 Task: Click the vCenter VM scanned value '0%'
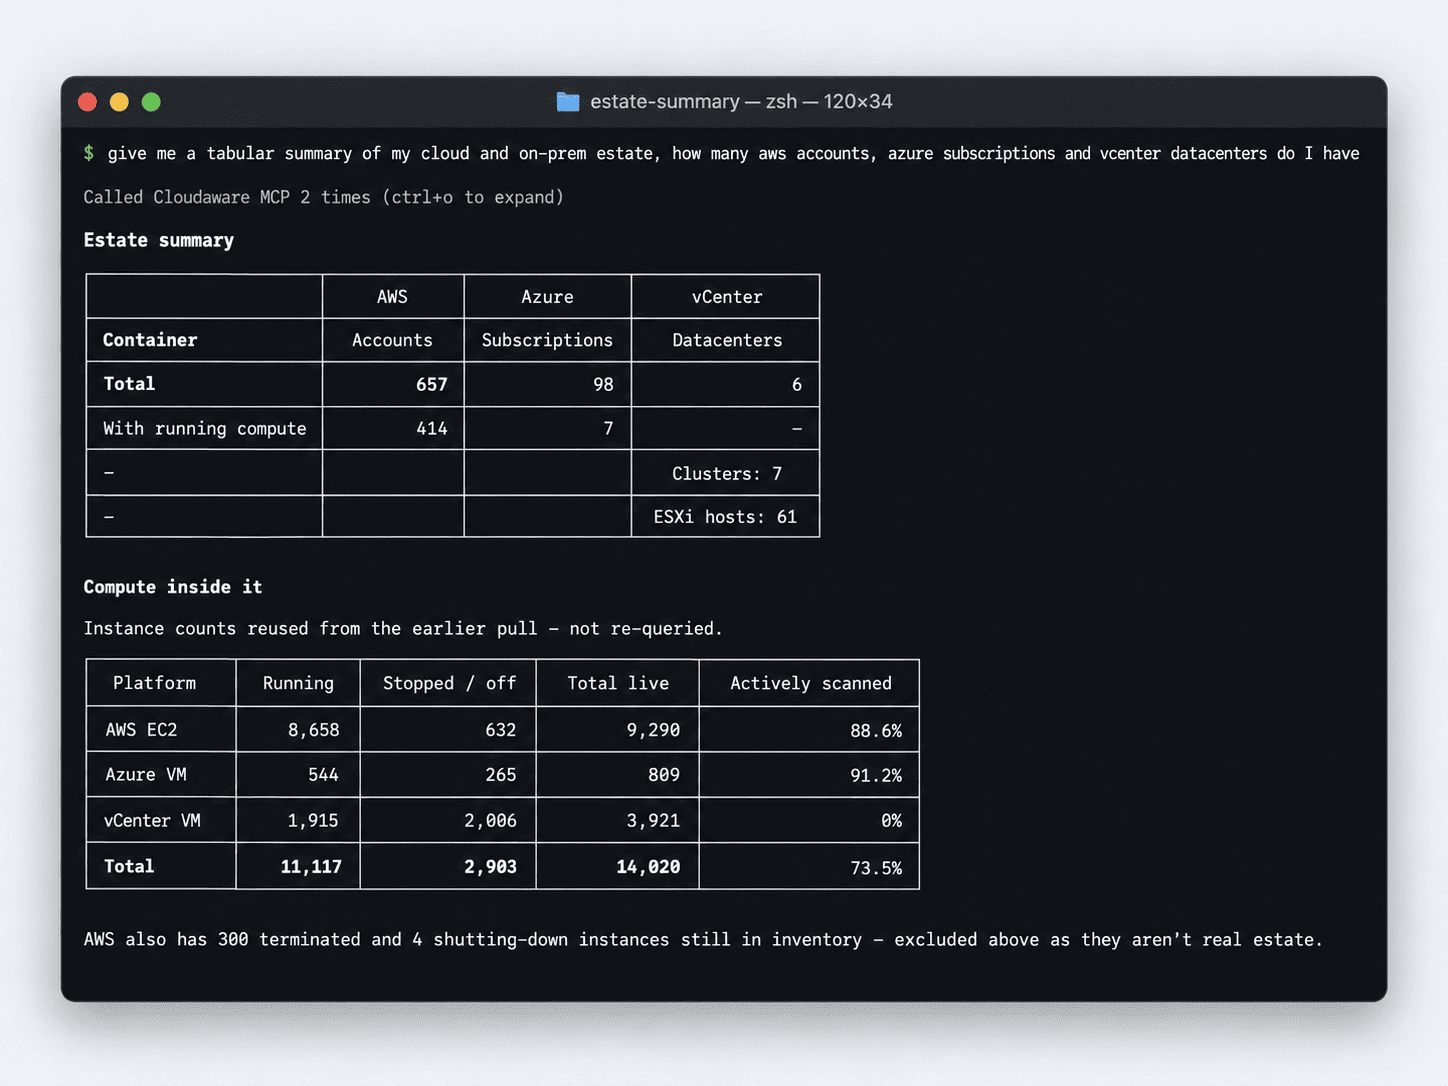[892, 821]
